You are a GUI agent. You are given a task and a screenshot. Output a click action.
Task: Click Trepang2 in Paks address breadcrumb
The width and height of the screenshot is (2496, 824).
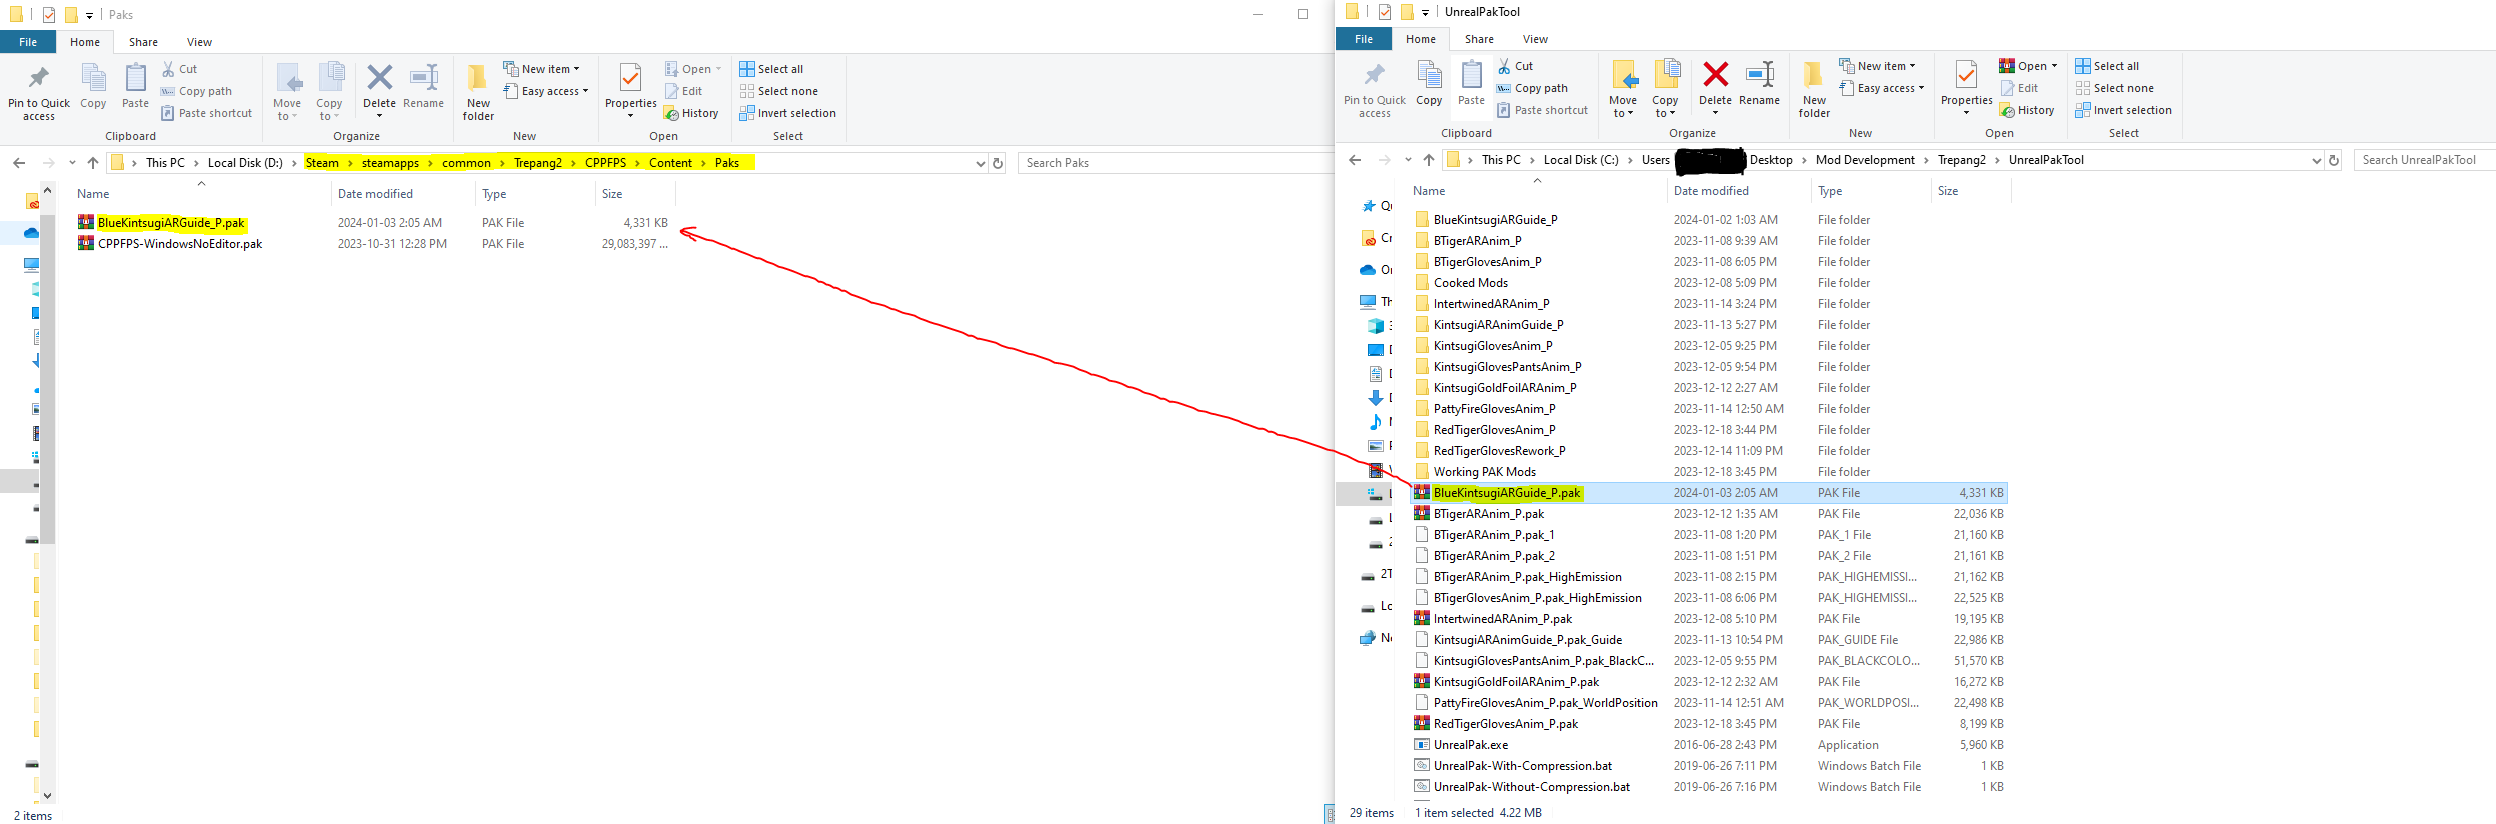pos(538,163)
